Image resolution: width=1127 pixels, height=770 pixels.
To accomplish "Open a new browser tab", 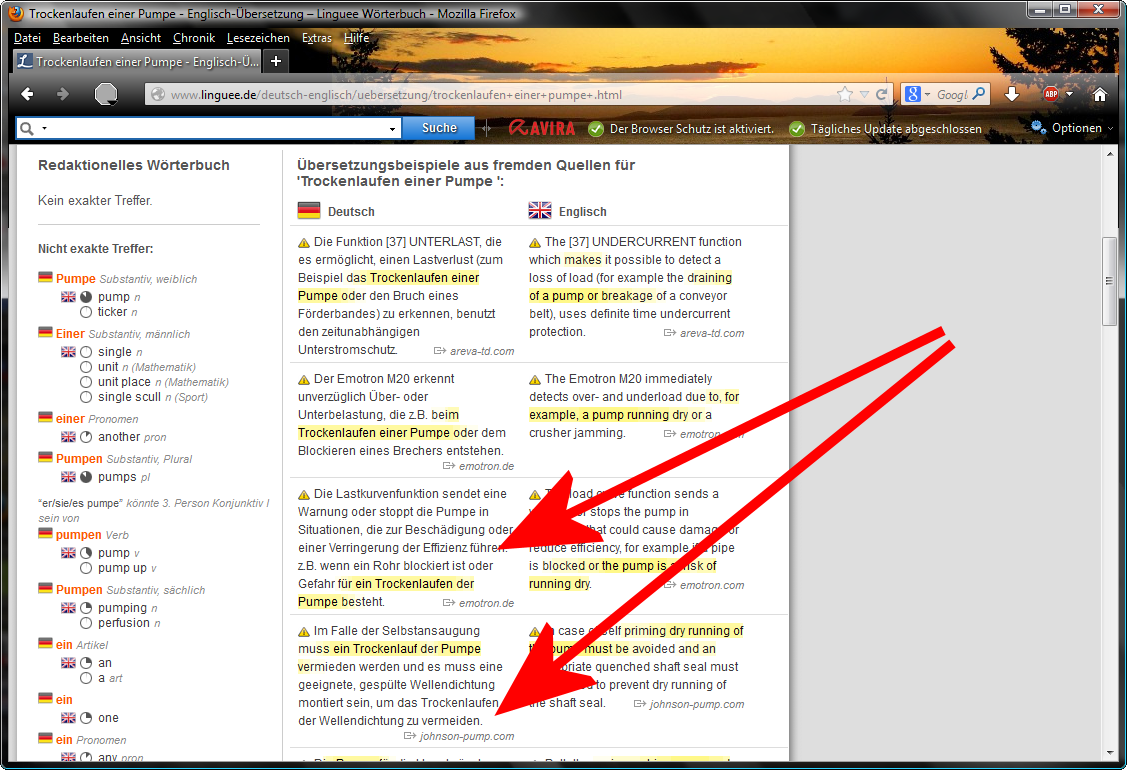I will [276, 61].
